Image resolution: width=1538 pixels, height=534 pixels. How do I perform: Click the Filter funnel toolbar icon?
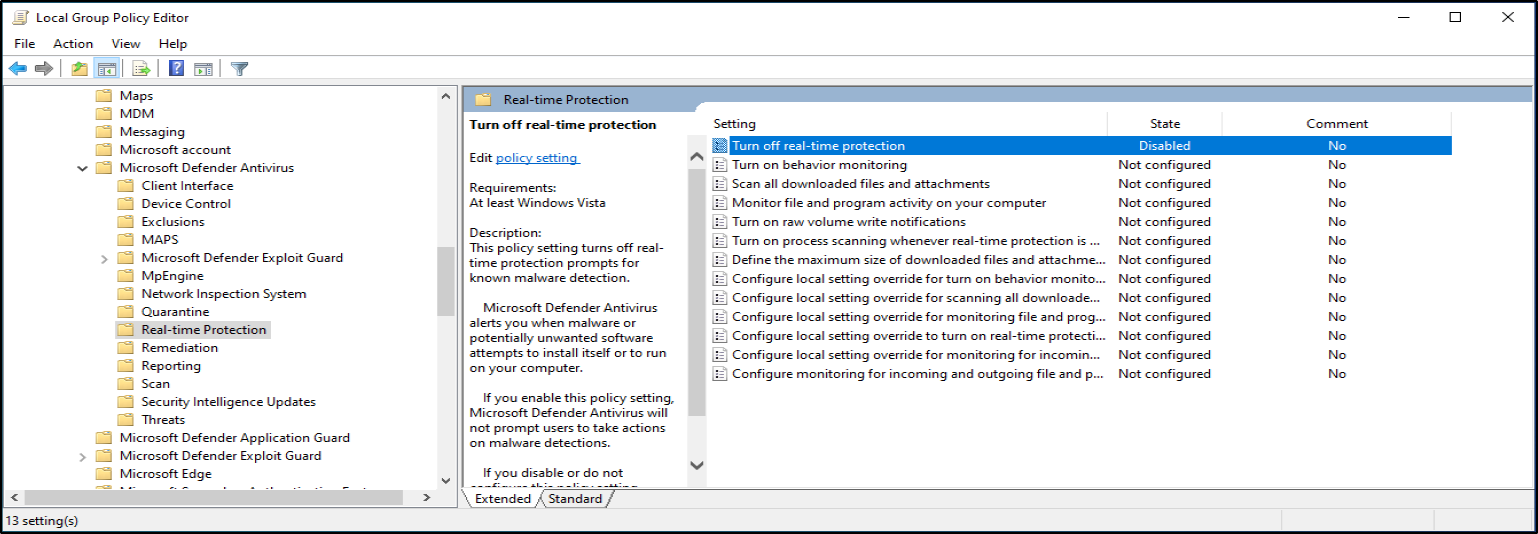(x=239, y=69)
